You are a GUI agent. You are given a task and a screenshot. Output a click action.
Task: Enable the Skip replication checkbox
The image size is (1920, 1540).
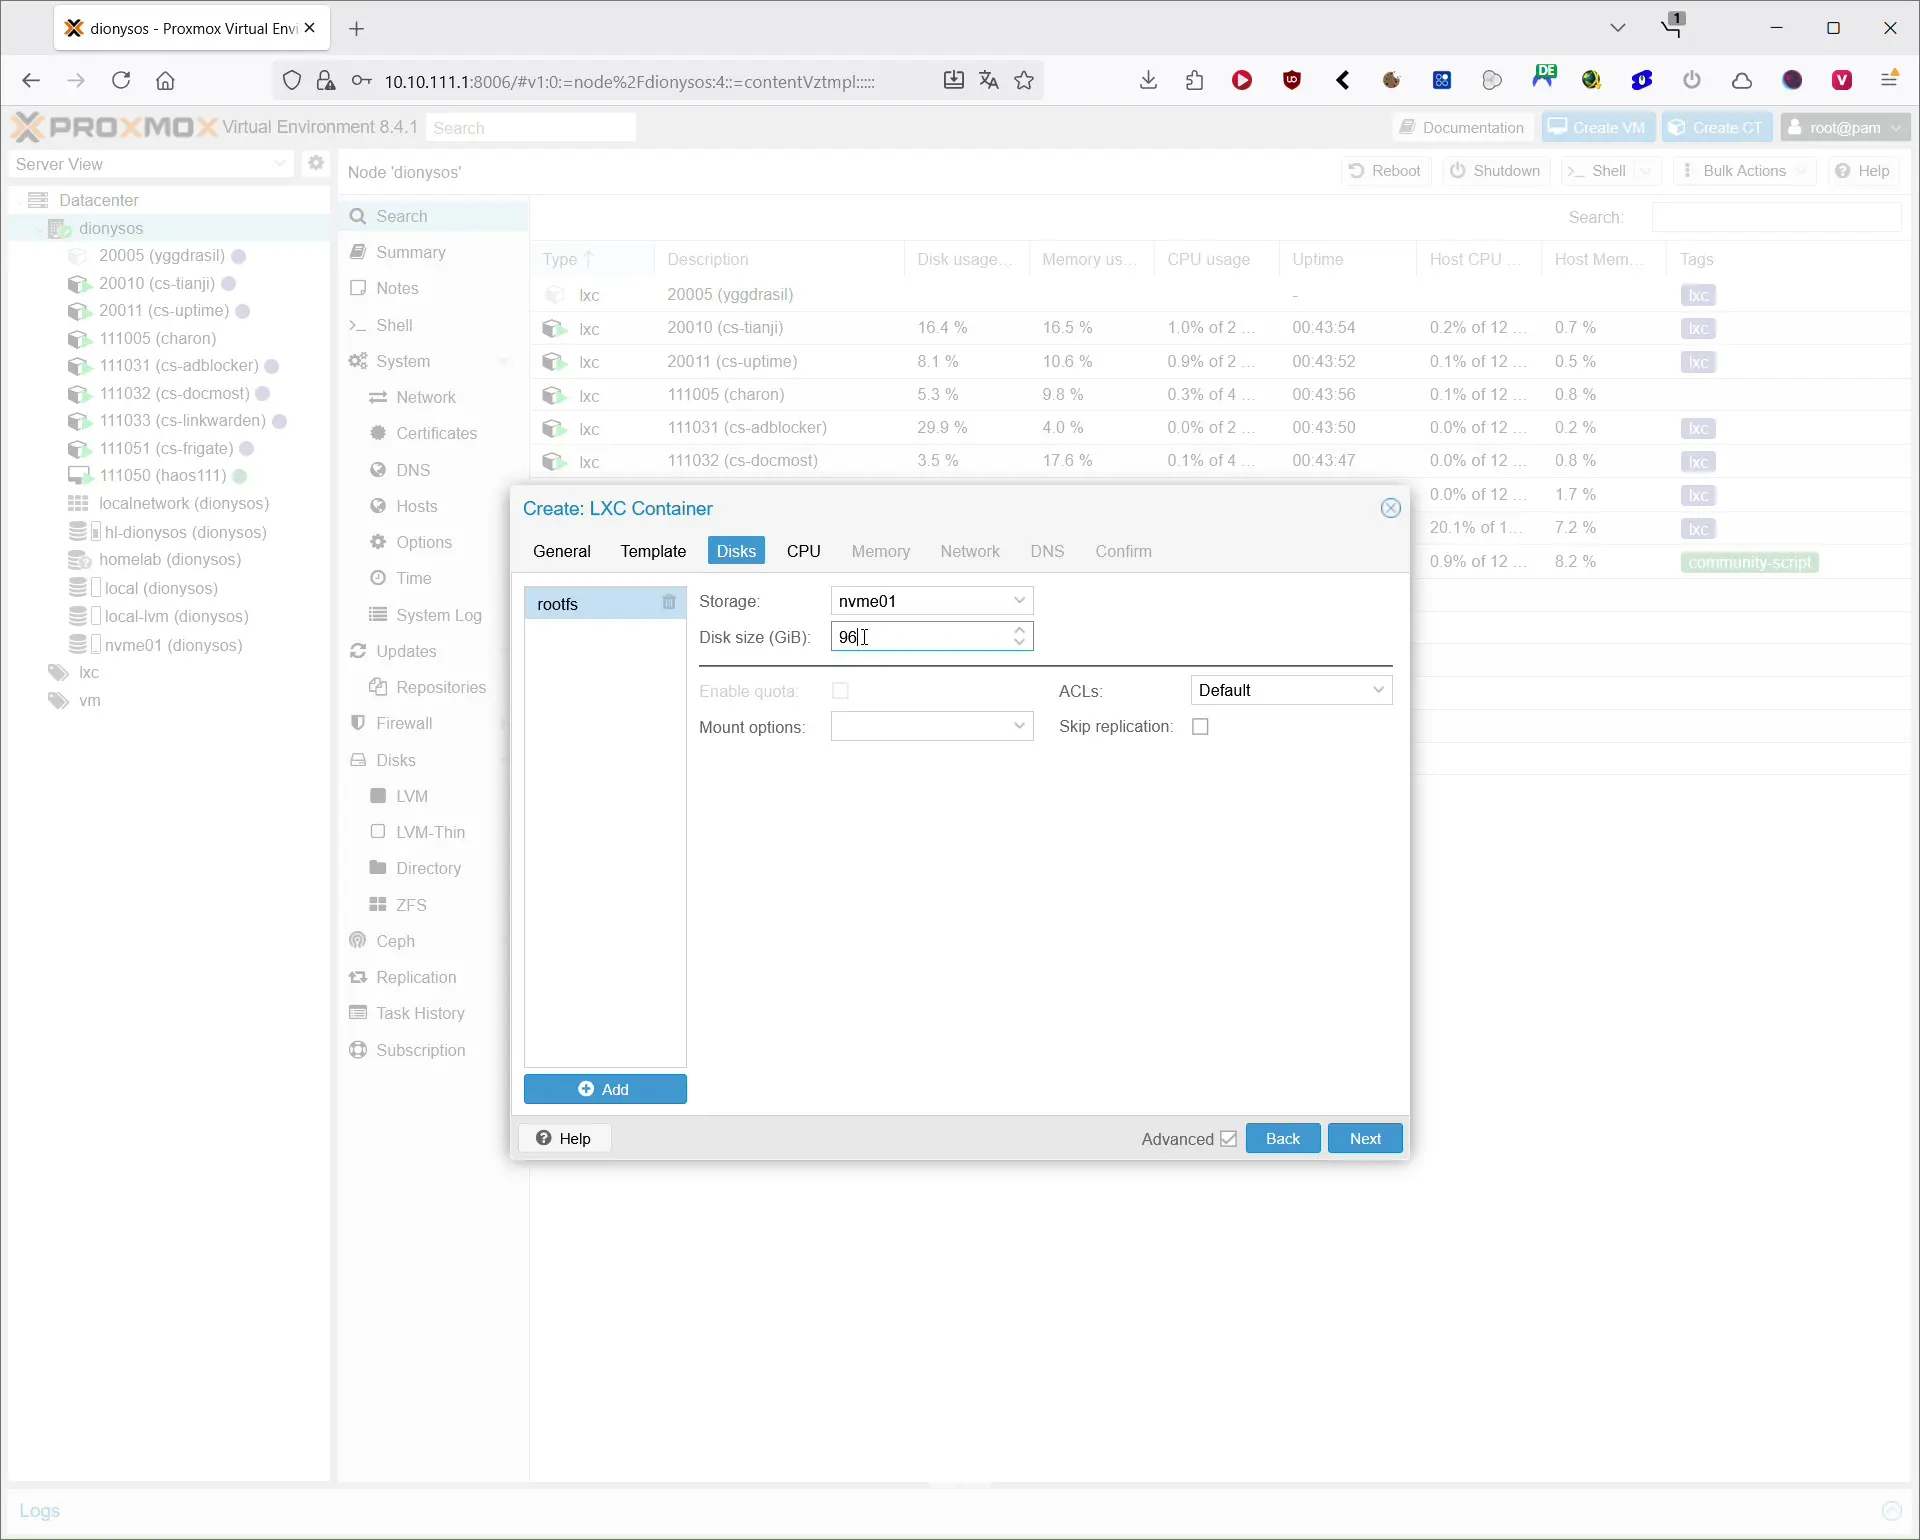tap(1200, 727)
